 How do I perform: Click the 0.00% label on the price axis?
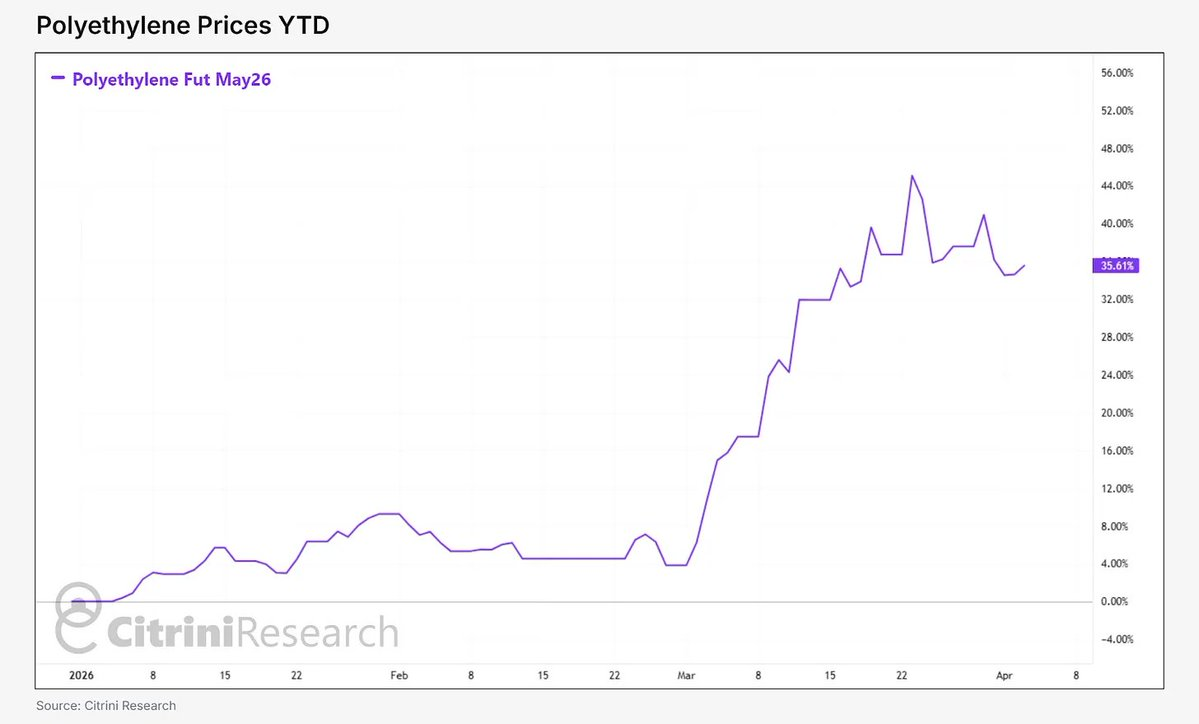[x=1118, y=602]
